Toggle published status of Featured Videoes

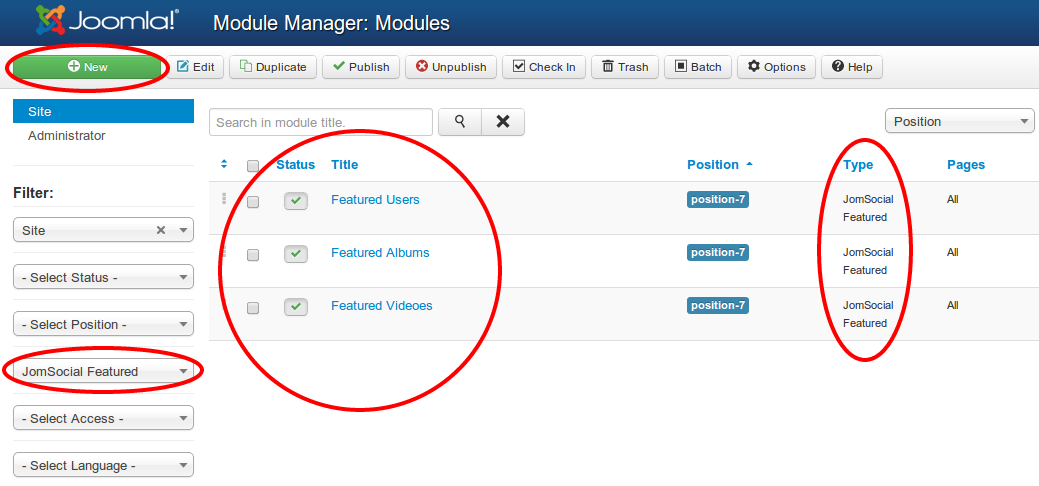click(296, 307)
